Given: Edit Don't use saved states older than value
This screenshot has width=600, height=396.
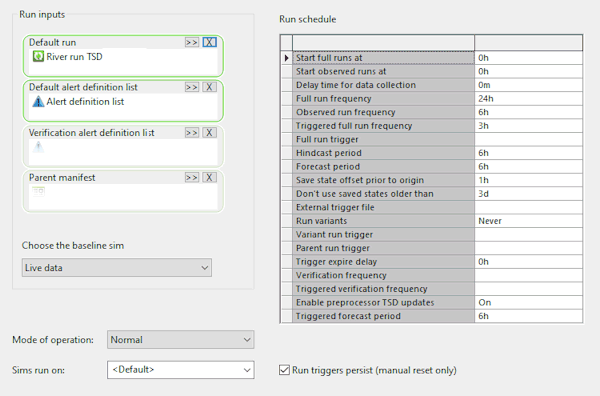Looking at the screenshot, I should [x=528, y=194].
